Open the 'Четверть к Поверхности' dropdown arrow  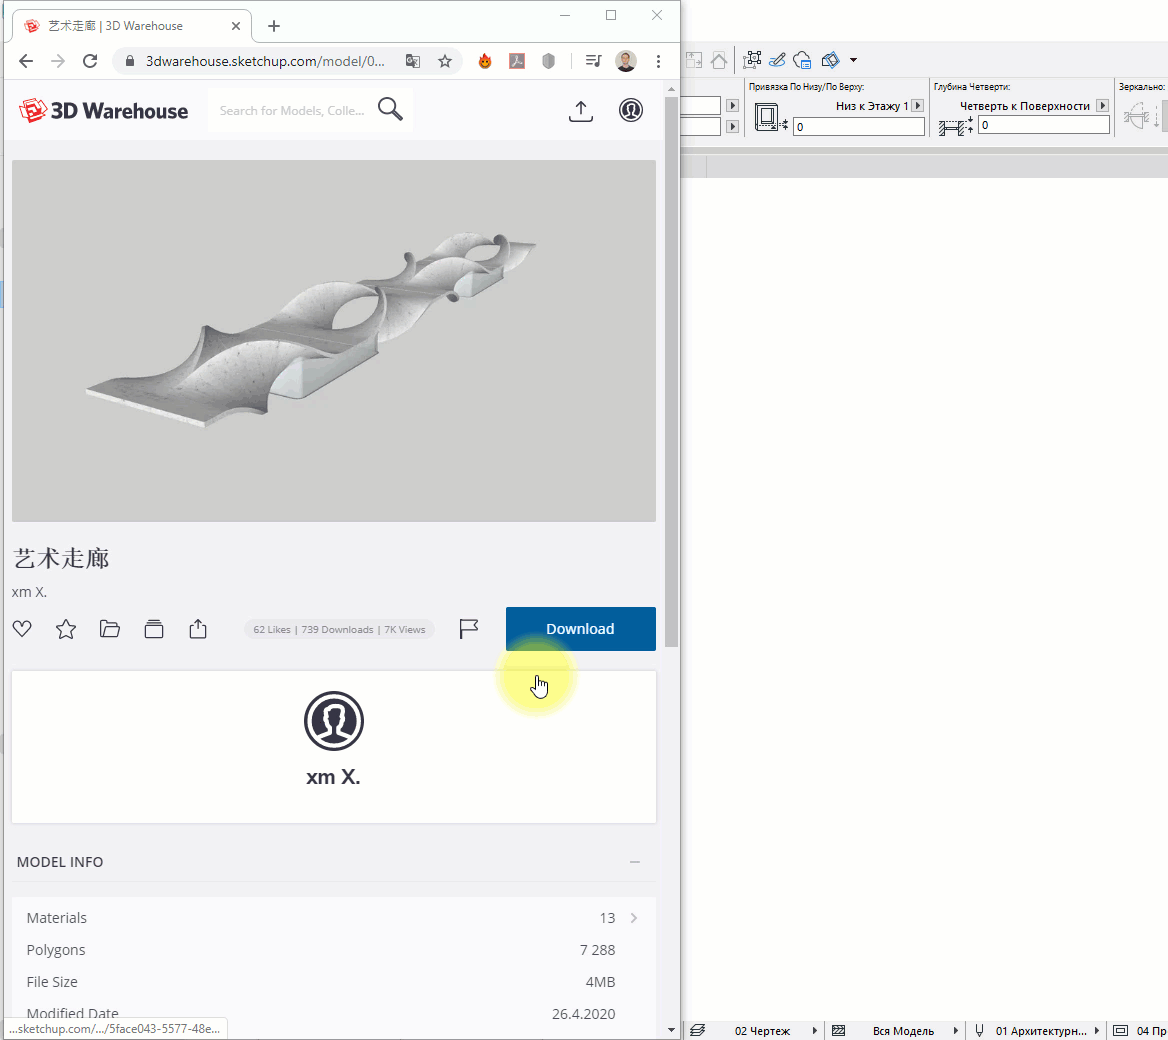coord(1102,106)
